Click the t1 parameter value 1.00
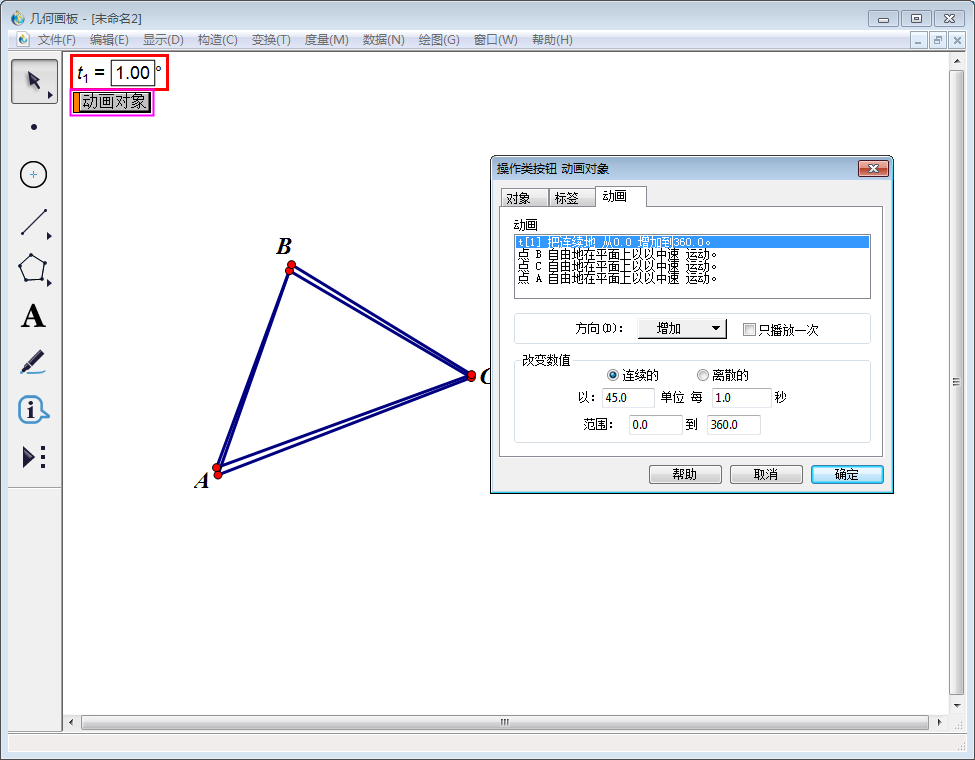 pyautogui.click(x=132, y=73)
